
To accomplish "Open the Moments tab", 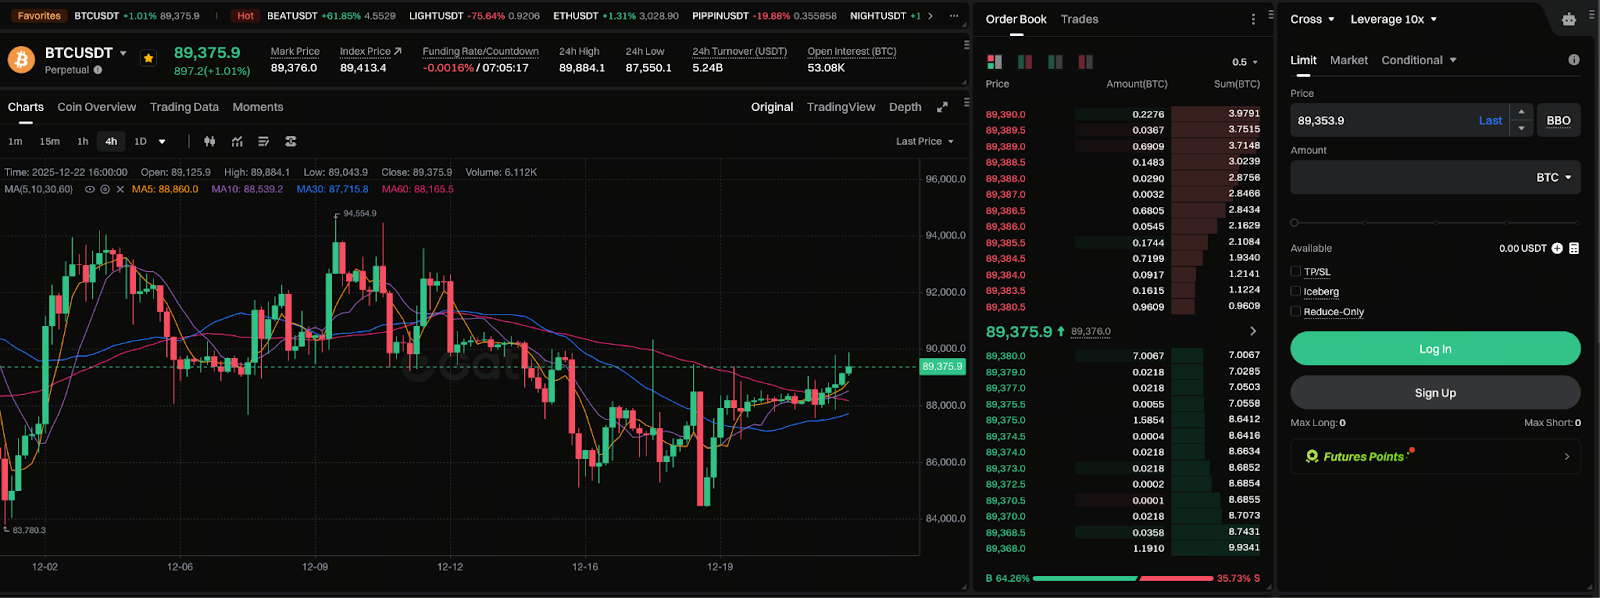I will pos(258,107).
